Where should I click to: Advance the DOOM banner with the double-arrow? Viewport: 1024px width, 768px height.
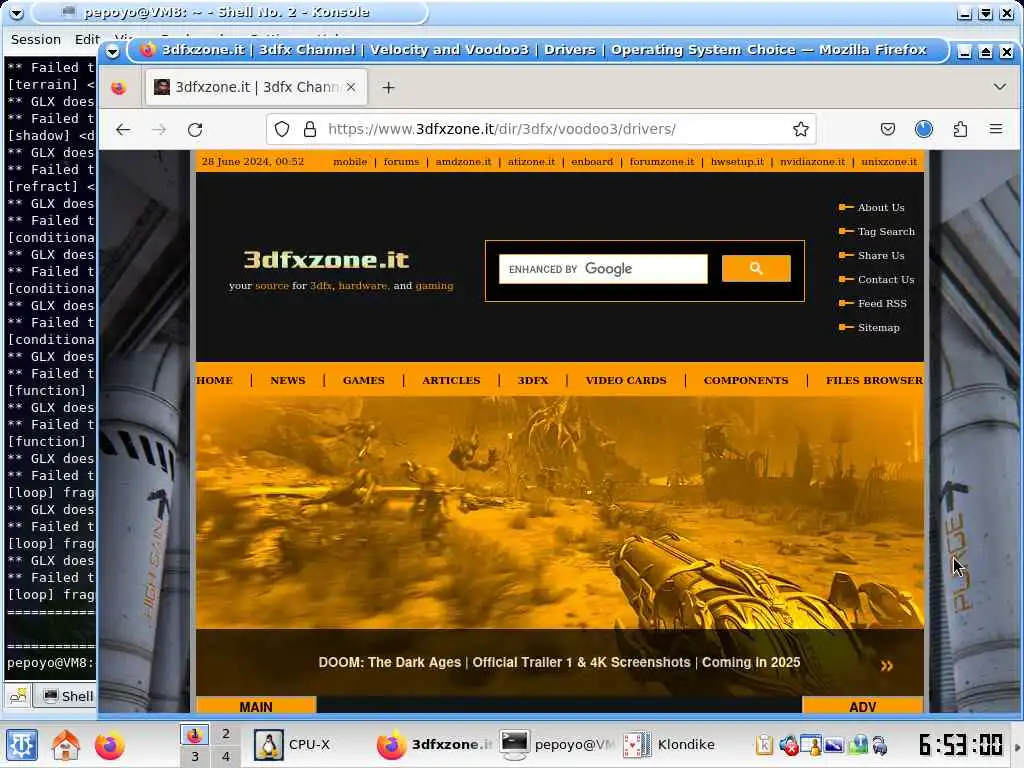(886, 666)
